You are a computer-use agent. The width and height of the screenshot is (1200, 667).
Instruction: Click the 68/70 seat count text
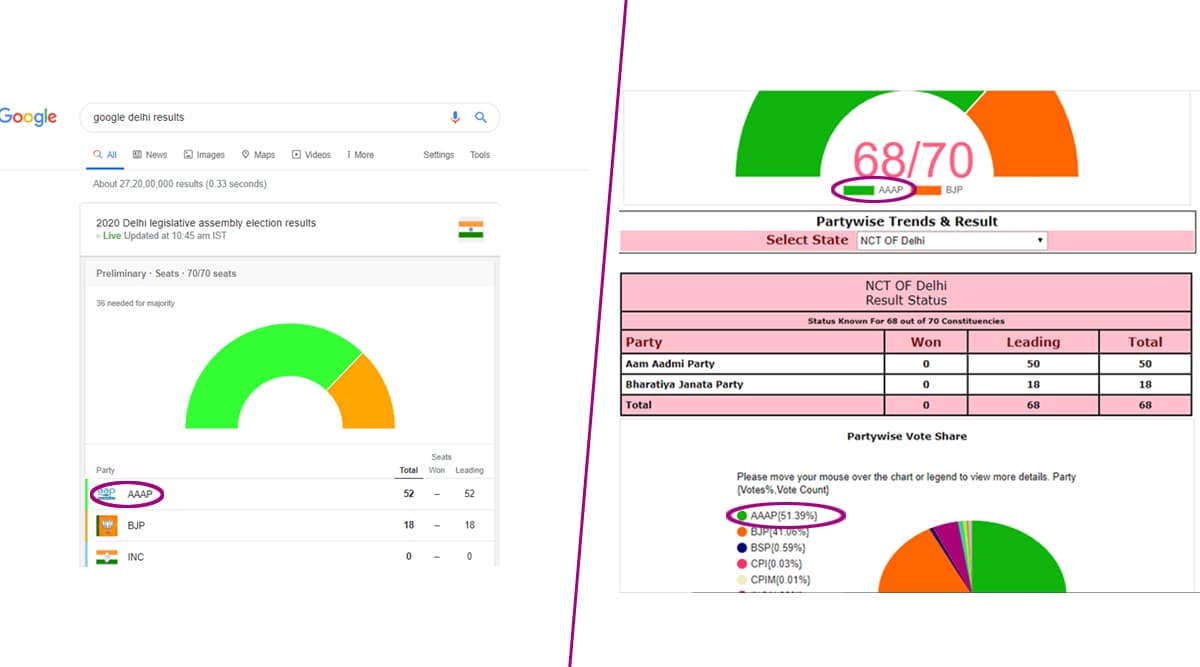(x=912, y=160)
